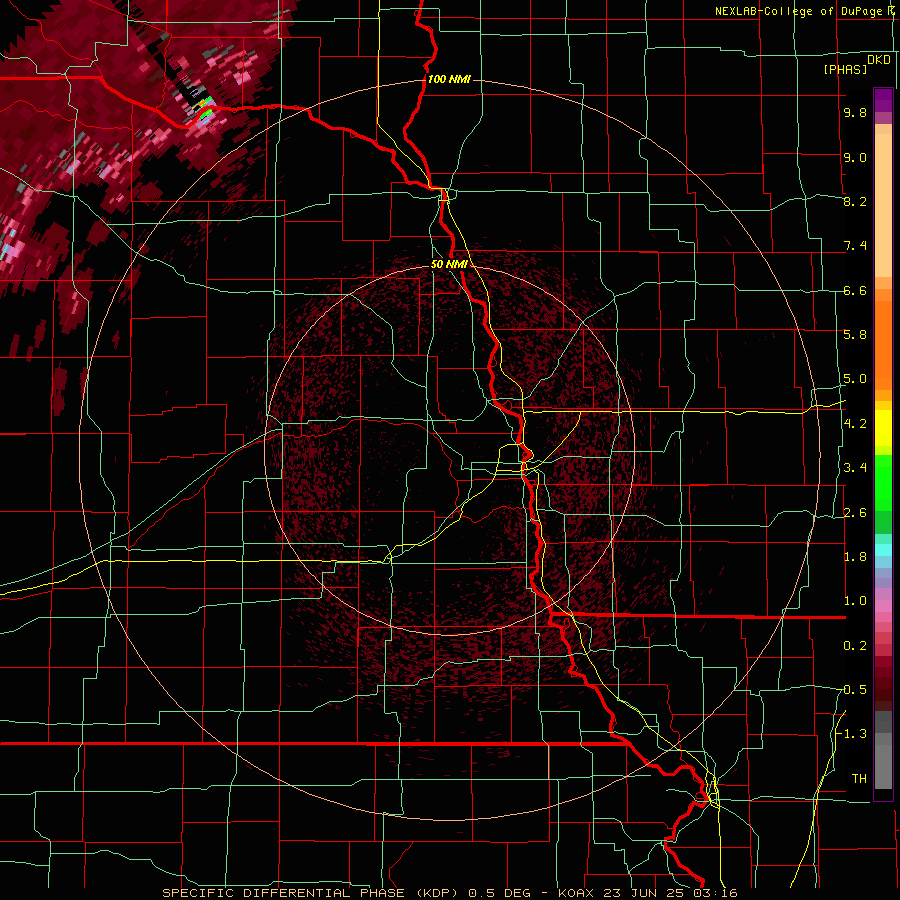Click the 4.2 value on color scale
The width and height of the screenshot is (900, 900).
(x=855, y=423)
